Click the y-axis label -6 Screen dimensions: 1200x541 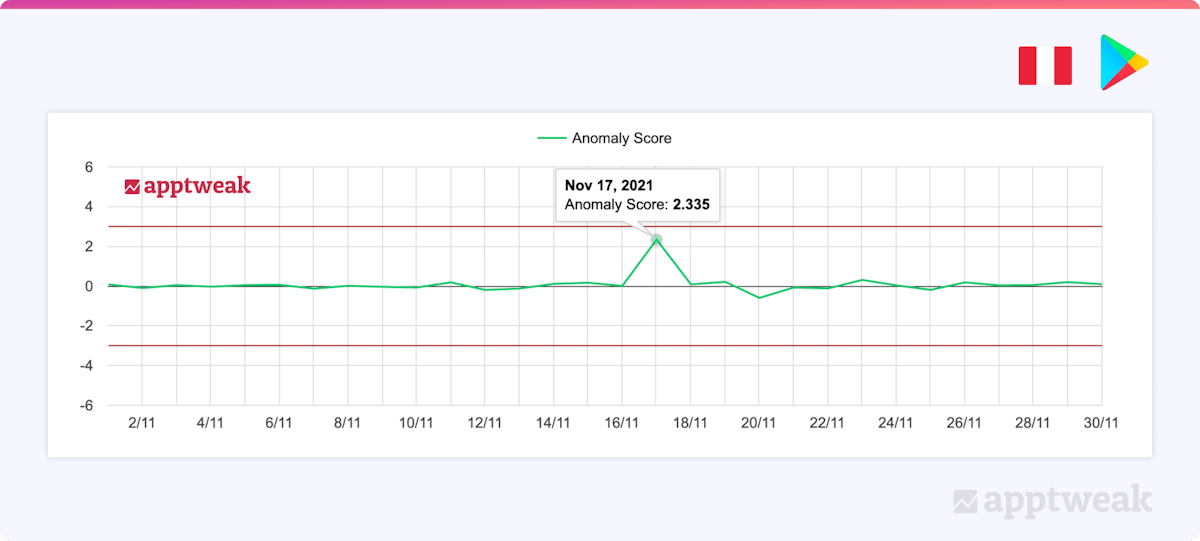[x=86, y=406]
